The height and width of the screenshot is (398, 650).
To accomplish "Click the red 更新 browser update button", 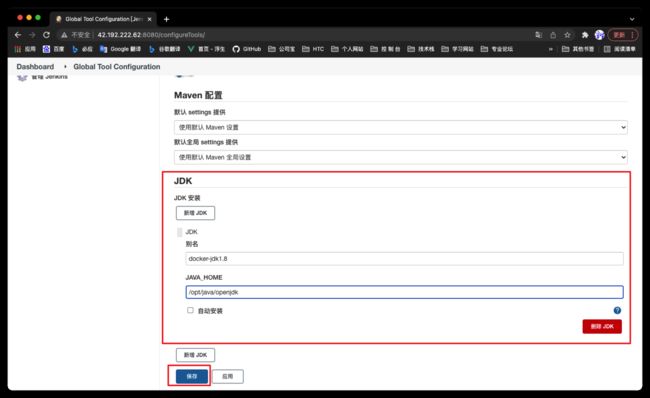I will (x=623, y=35).
